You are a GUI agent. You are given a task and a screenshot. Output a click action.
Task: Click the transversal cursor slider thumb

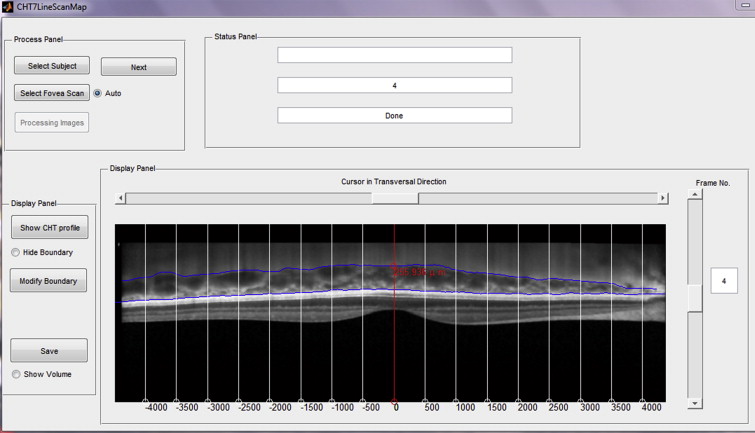(395, 198)
